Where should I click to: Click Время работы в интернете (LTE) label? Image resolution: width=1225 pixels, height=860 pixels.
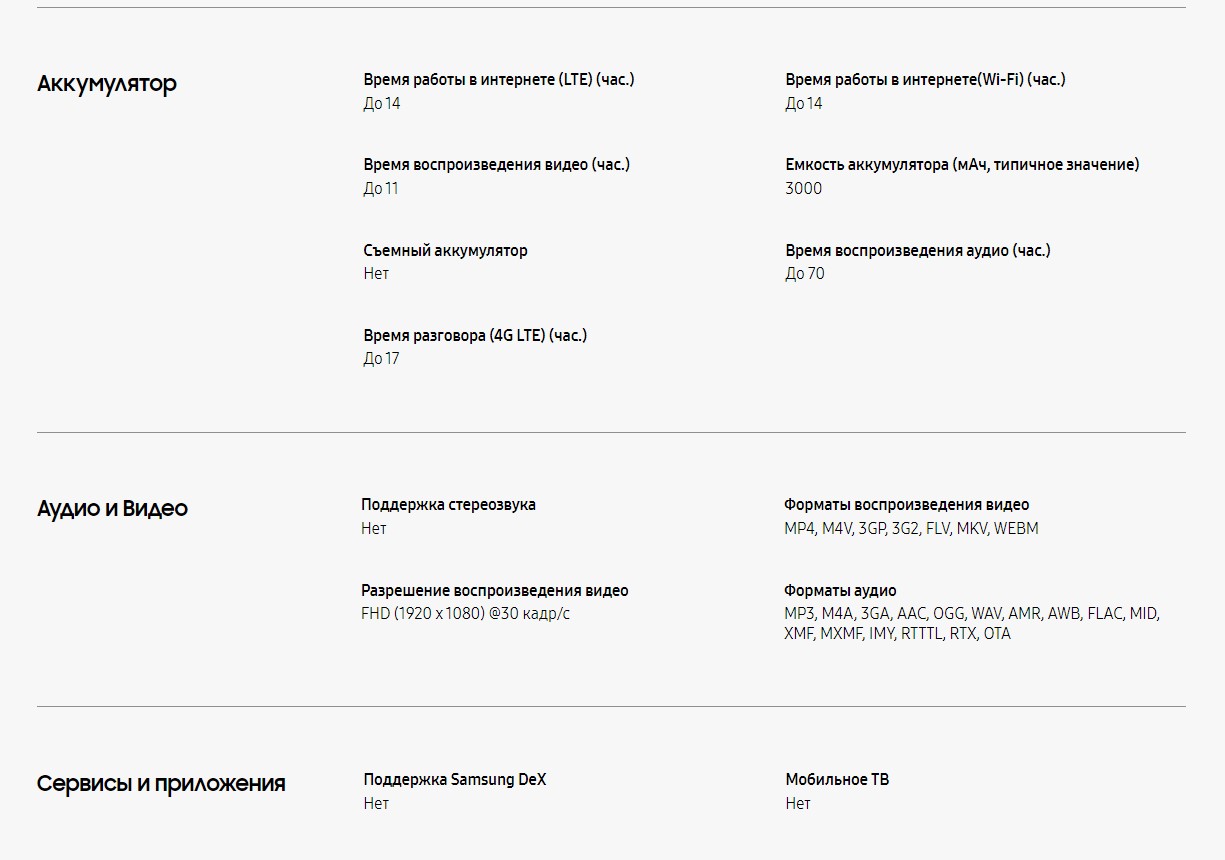[x=499, y=79]
